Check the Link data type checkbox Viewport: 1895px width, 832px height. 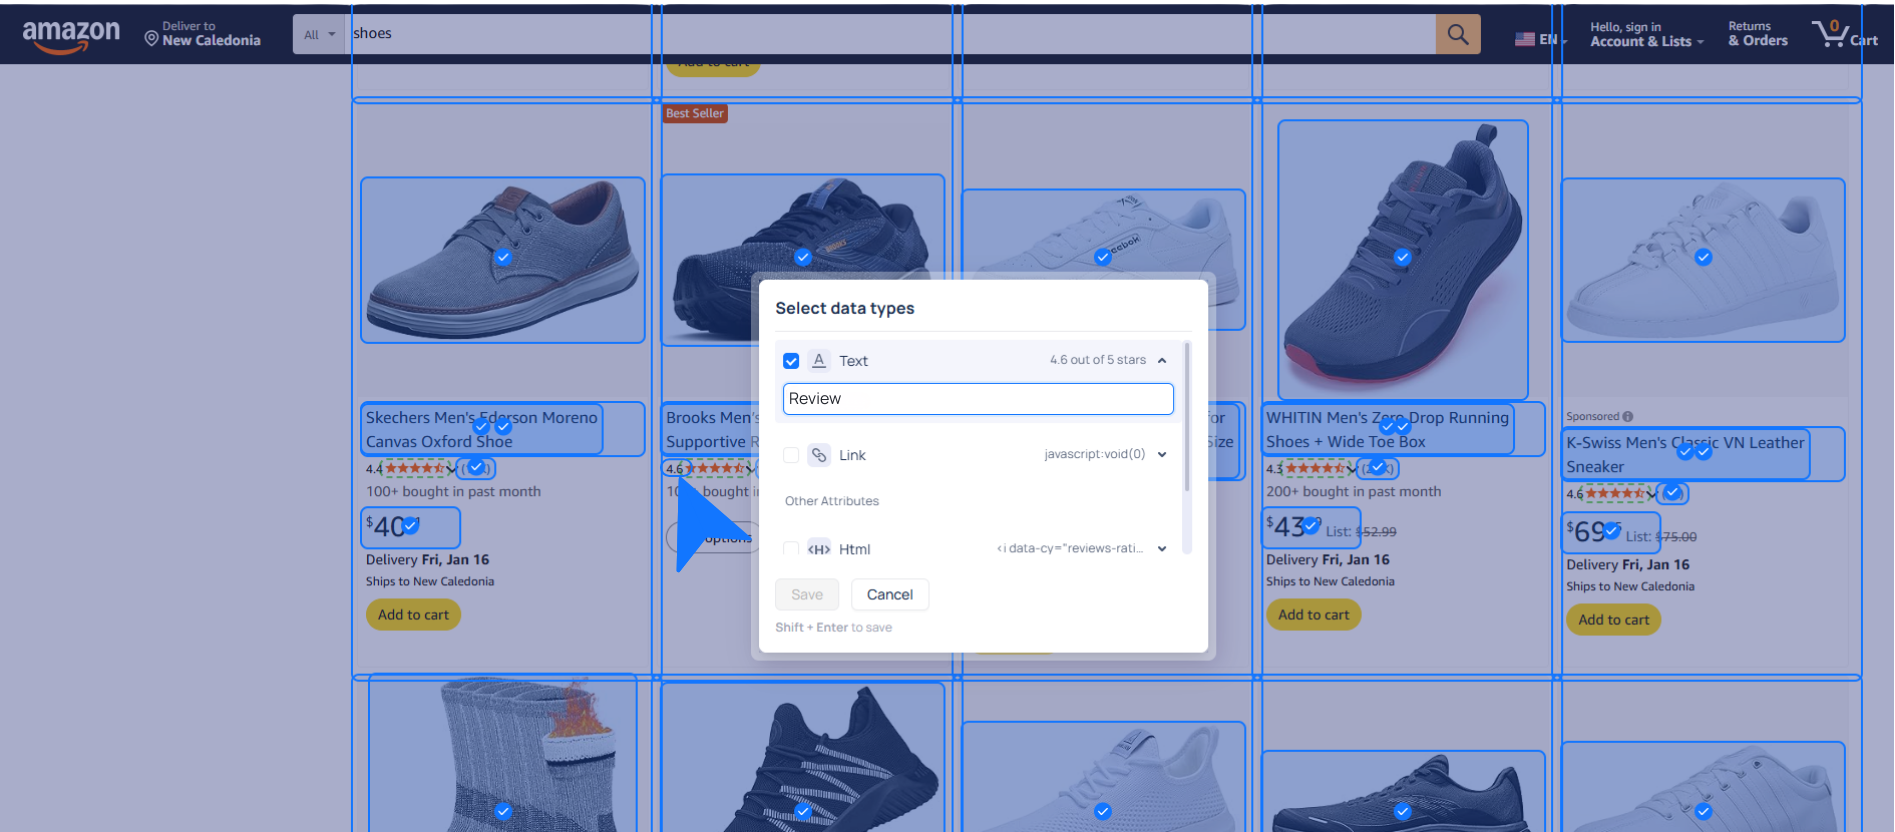click(791, 455)
